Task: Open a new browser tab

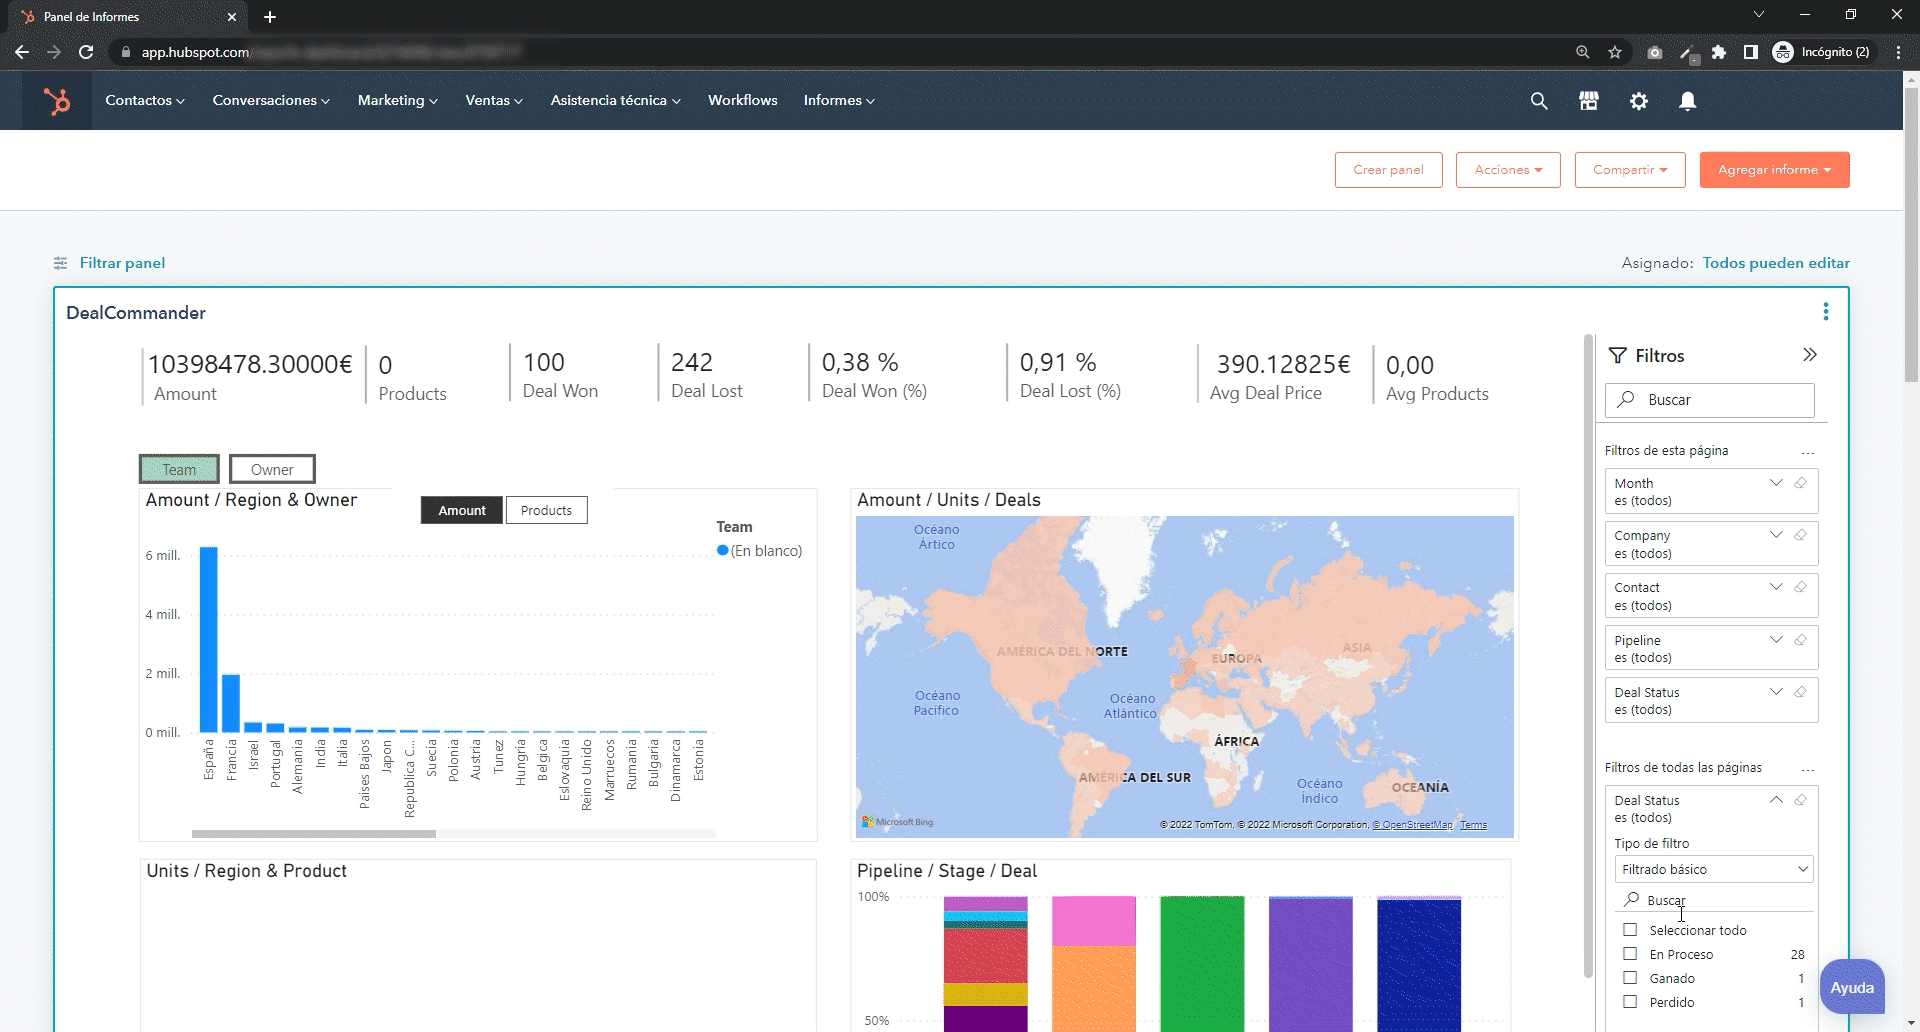Action: pos(270,17)
